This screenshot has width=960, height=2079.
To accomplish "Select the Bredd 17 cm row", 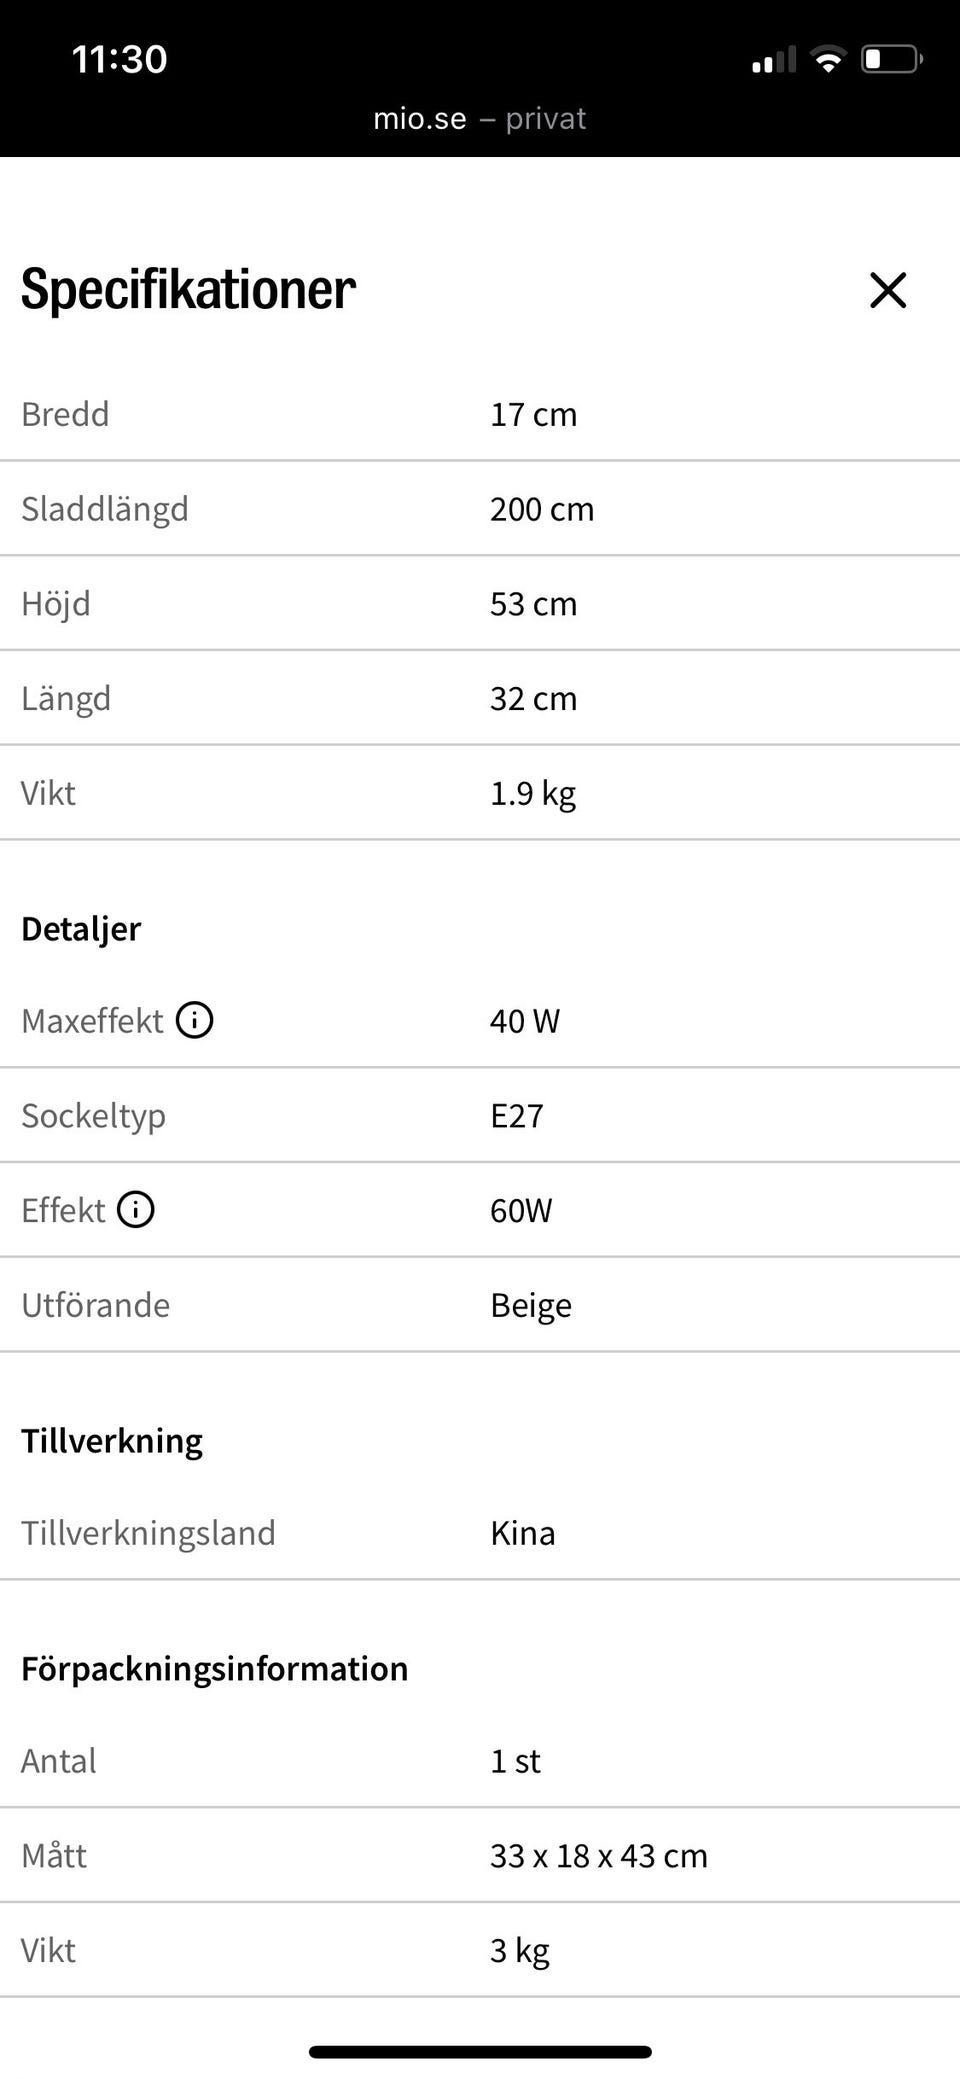I will [480, 414].
